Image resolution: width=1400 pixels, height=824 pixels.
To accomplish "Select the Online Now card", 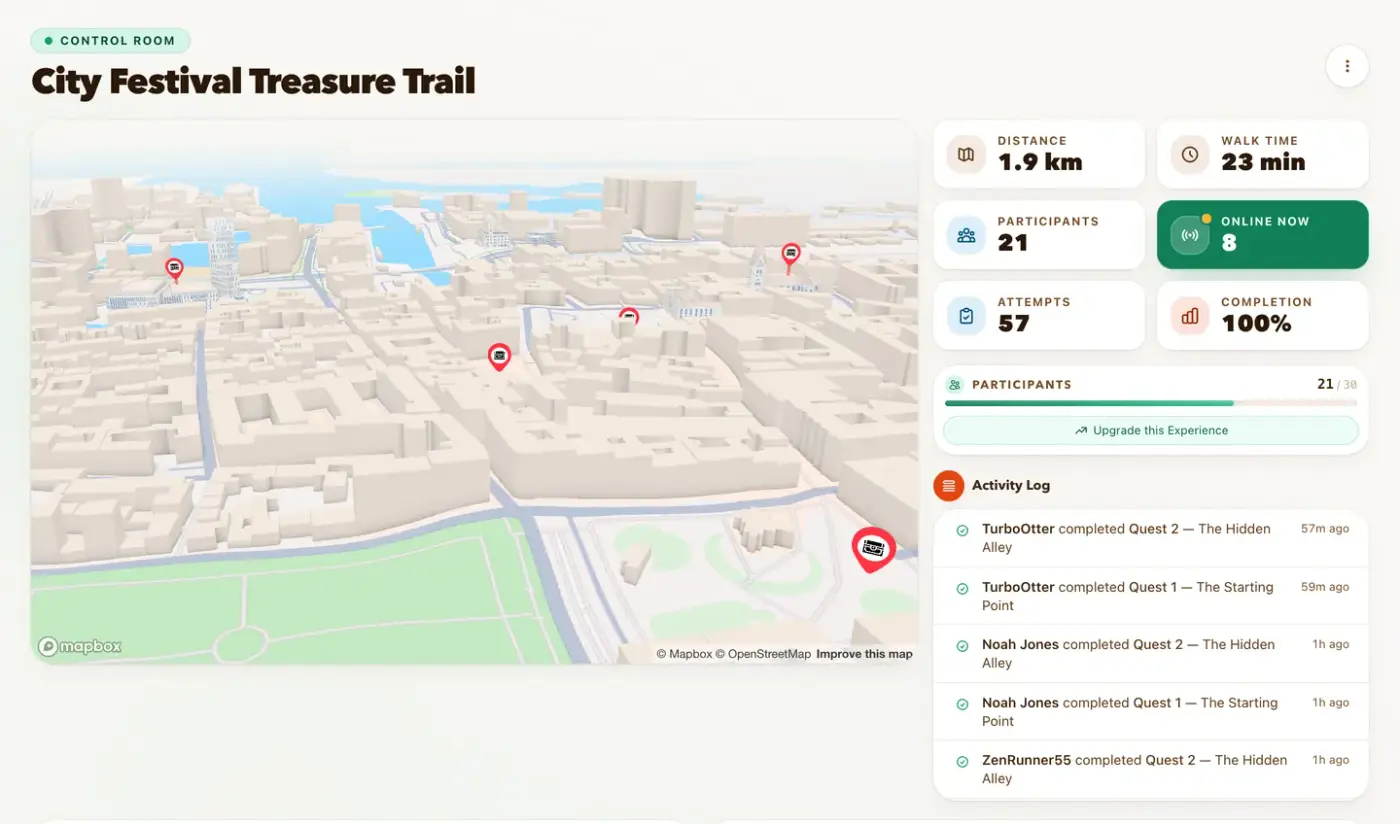I will click(x=1262, y=235).
